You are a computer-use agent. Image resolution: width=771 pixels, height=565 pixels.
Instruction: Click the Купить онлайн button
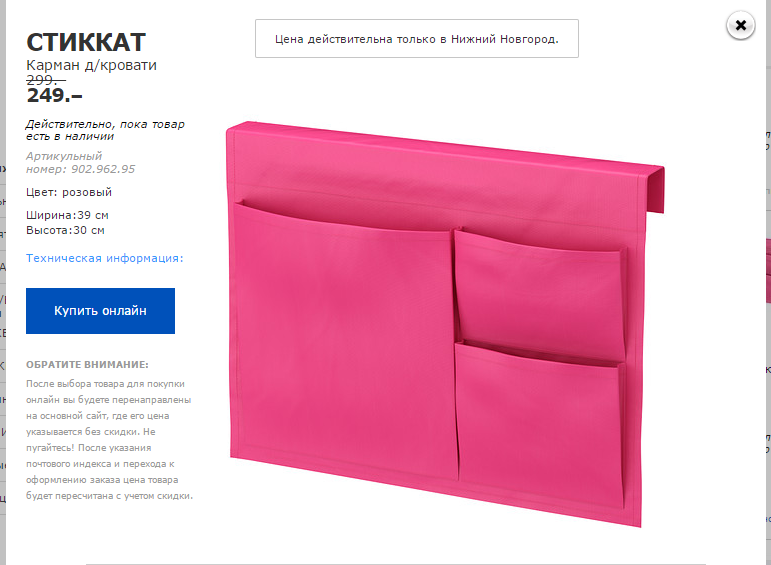click(x=100, y=311)
